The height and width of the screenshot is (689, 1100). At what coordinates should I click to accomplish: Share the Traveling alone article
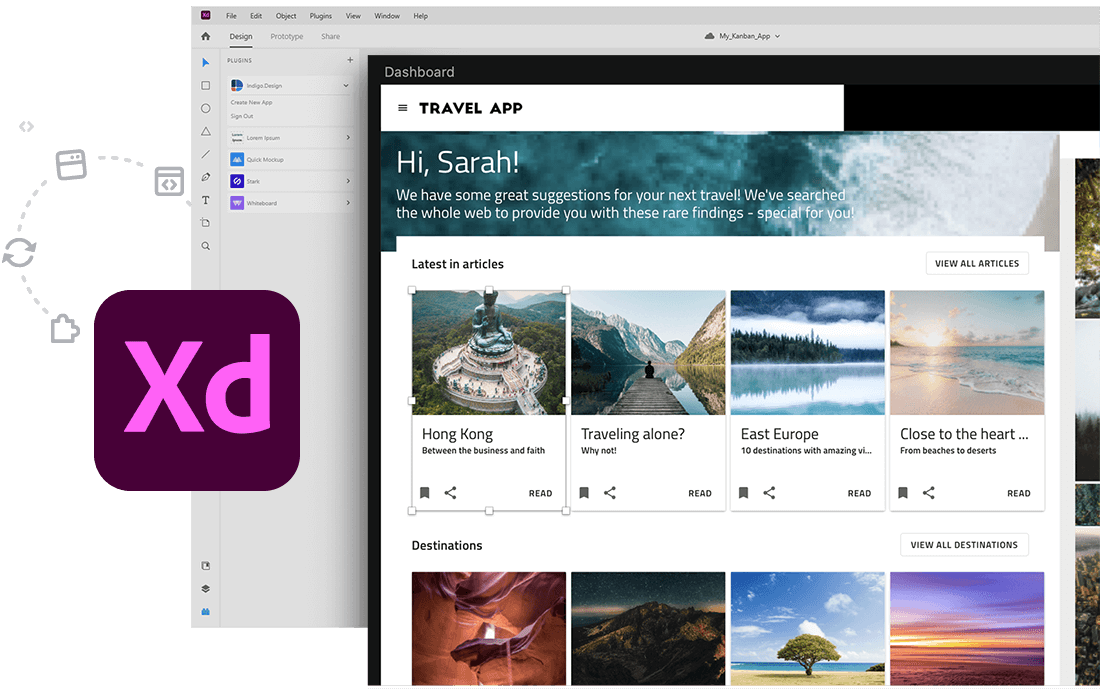(610, 493)
